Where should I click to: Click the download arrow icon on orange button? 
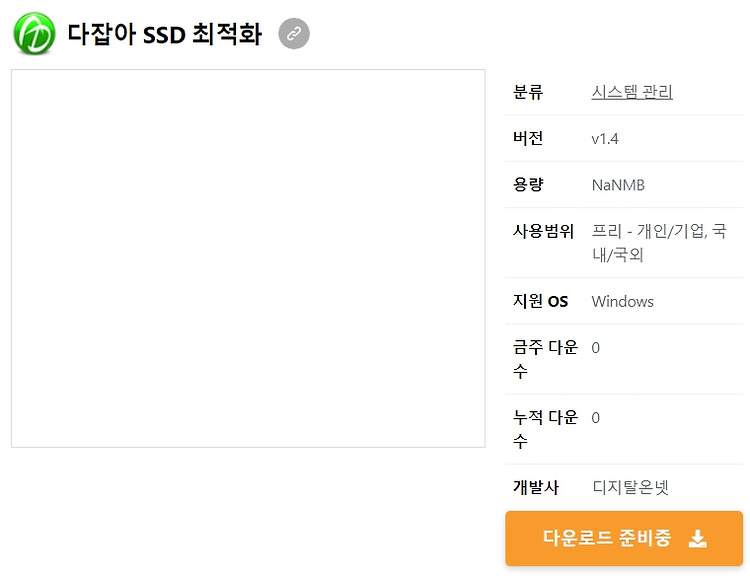coord(698,539)
